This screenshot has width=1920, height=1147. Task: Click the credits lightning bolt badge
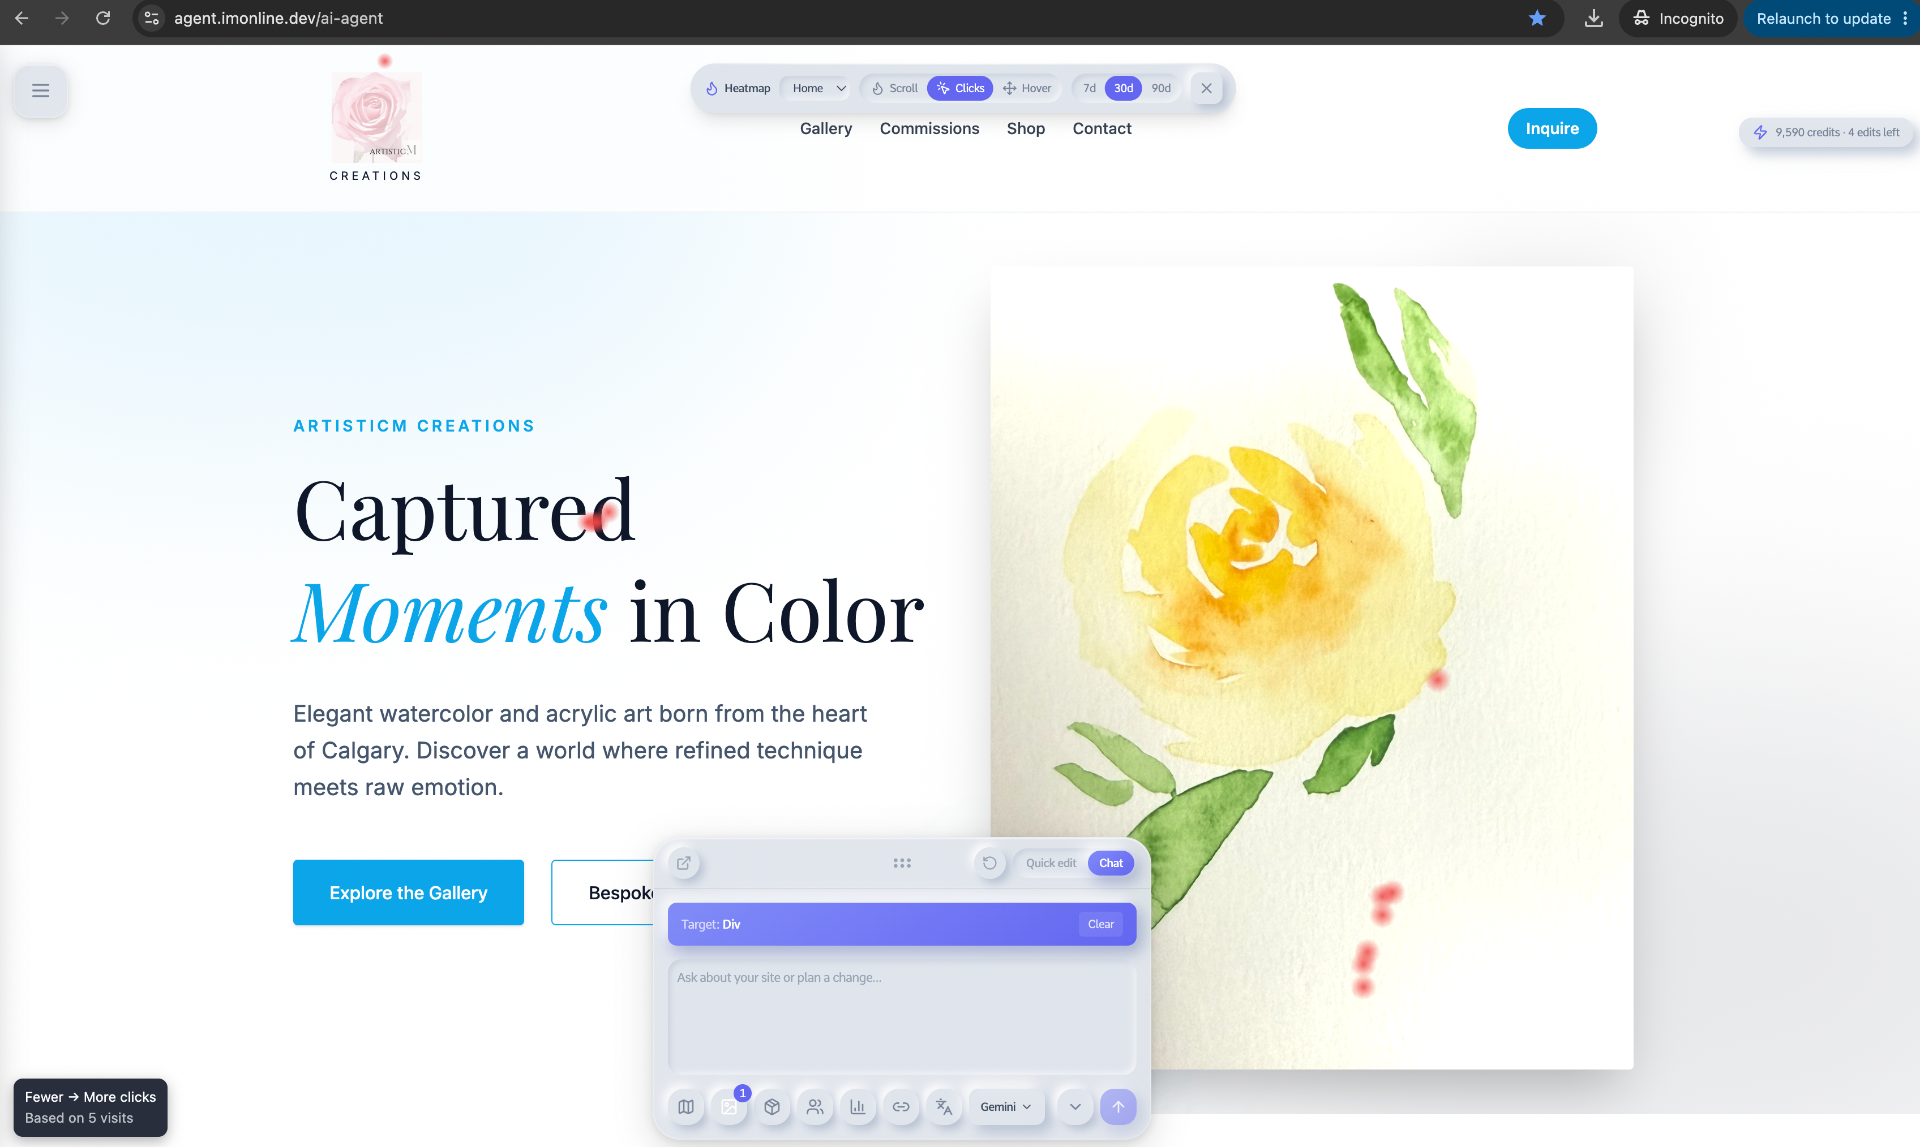pos(1826,132)
